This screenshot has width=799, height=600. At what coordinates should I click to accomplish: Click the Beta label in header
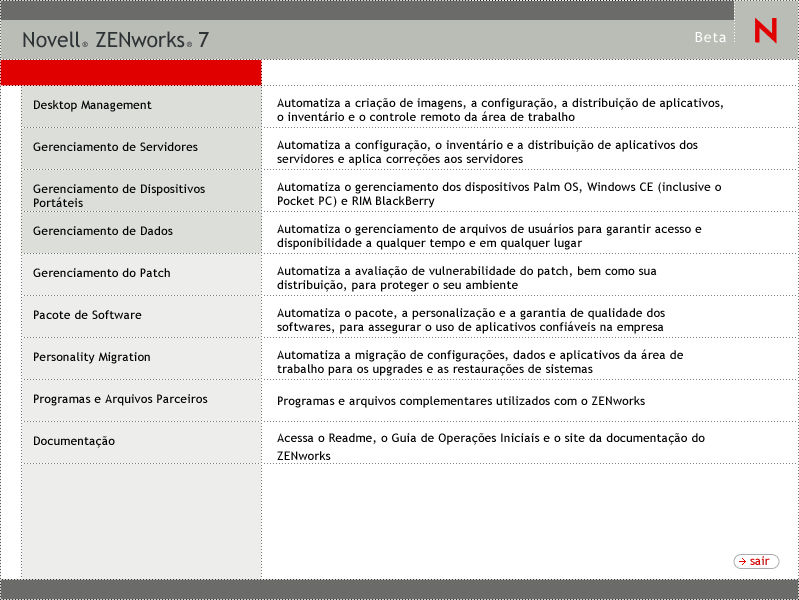(710, 37)
